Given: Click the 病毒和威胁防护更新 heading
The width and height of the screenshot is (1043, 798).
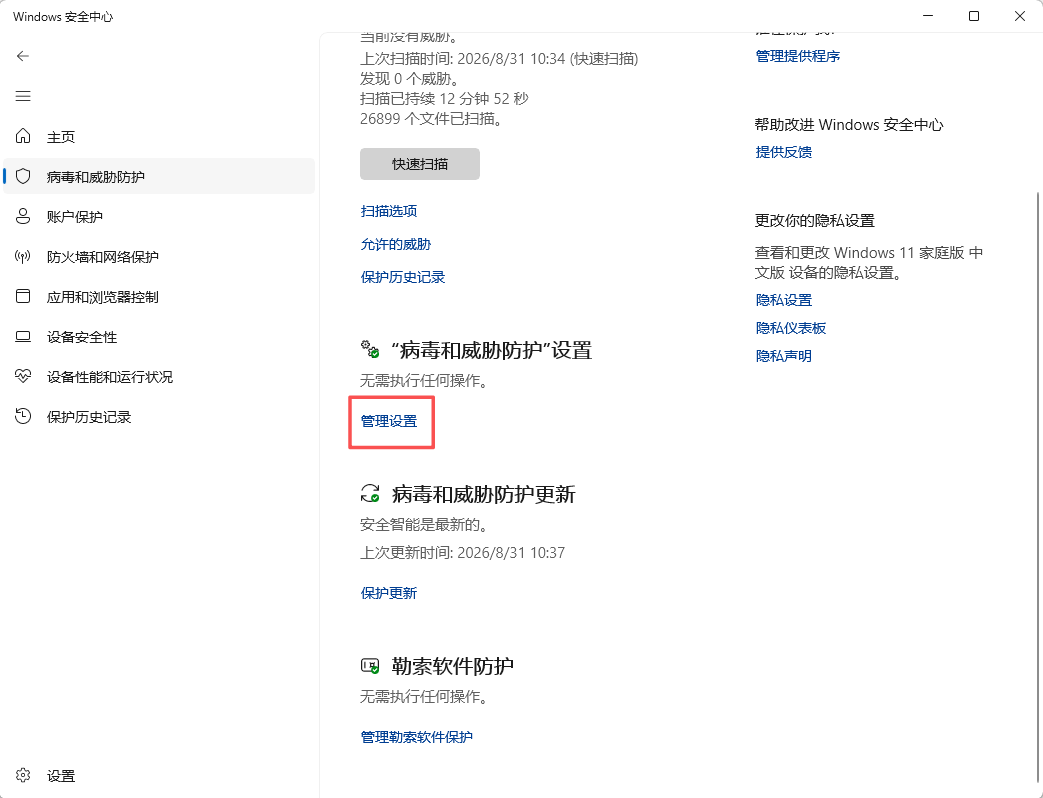Looking at the screenshot, I should tap(484, 494).
